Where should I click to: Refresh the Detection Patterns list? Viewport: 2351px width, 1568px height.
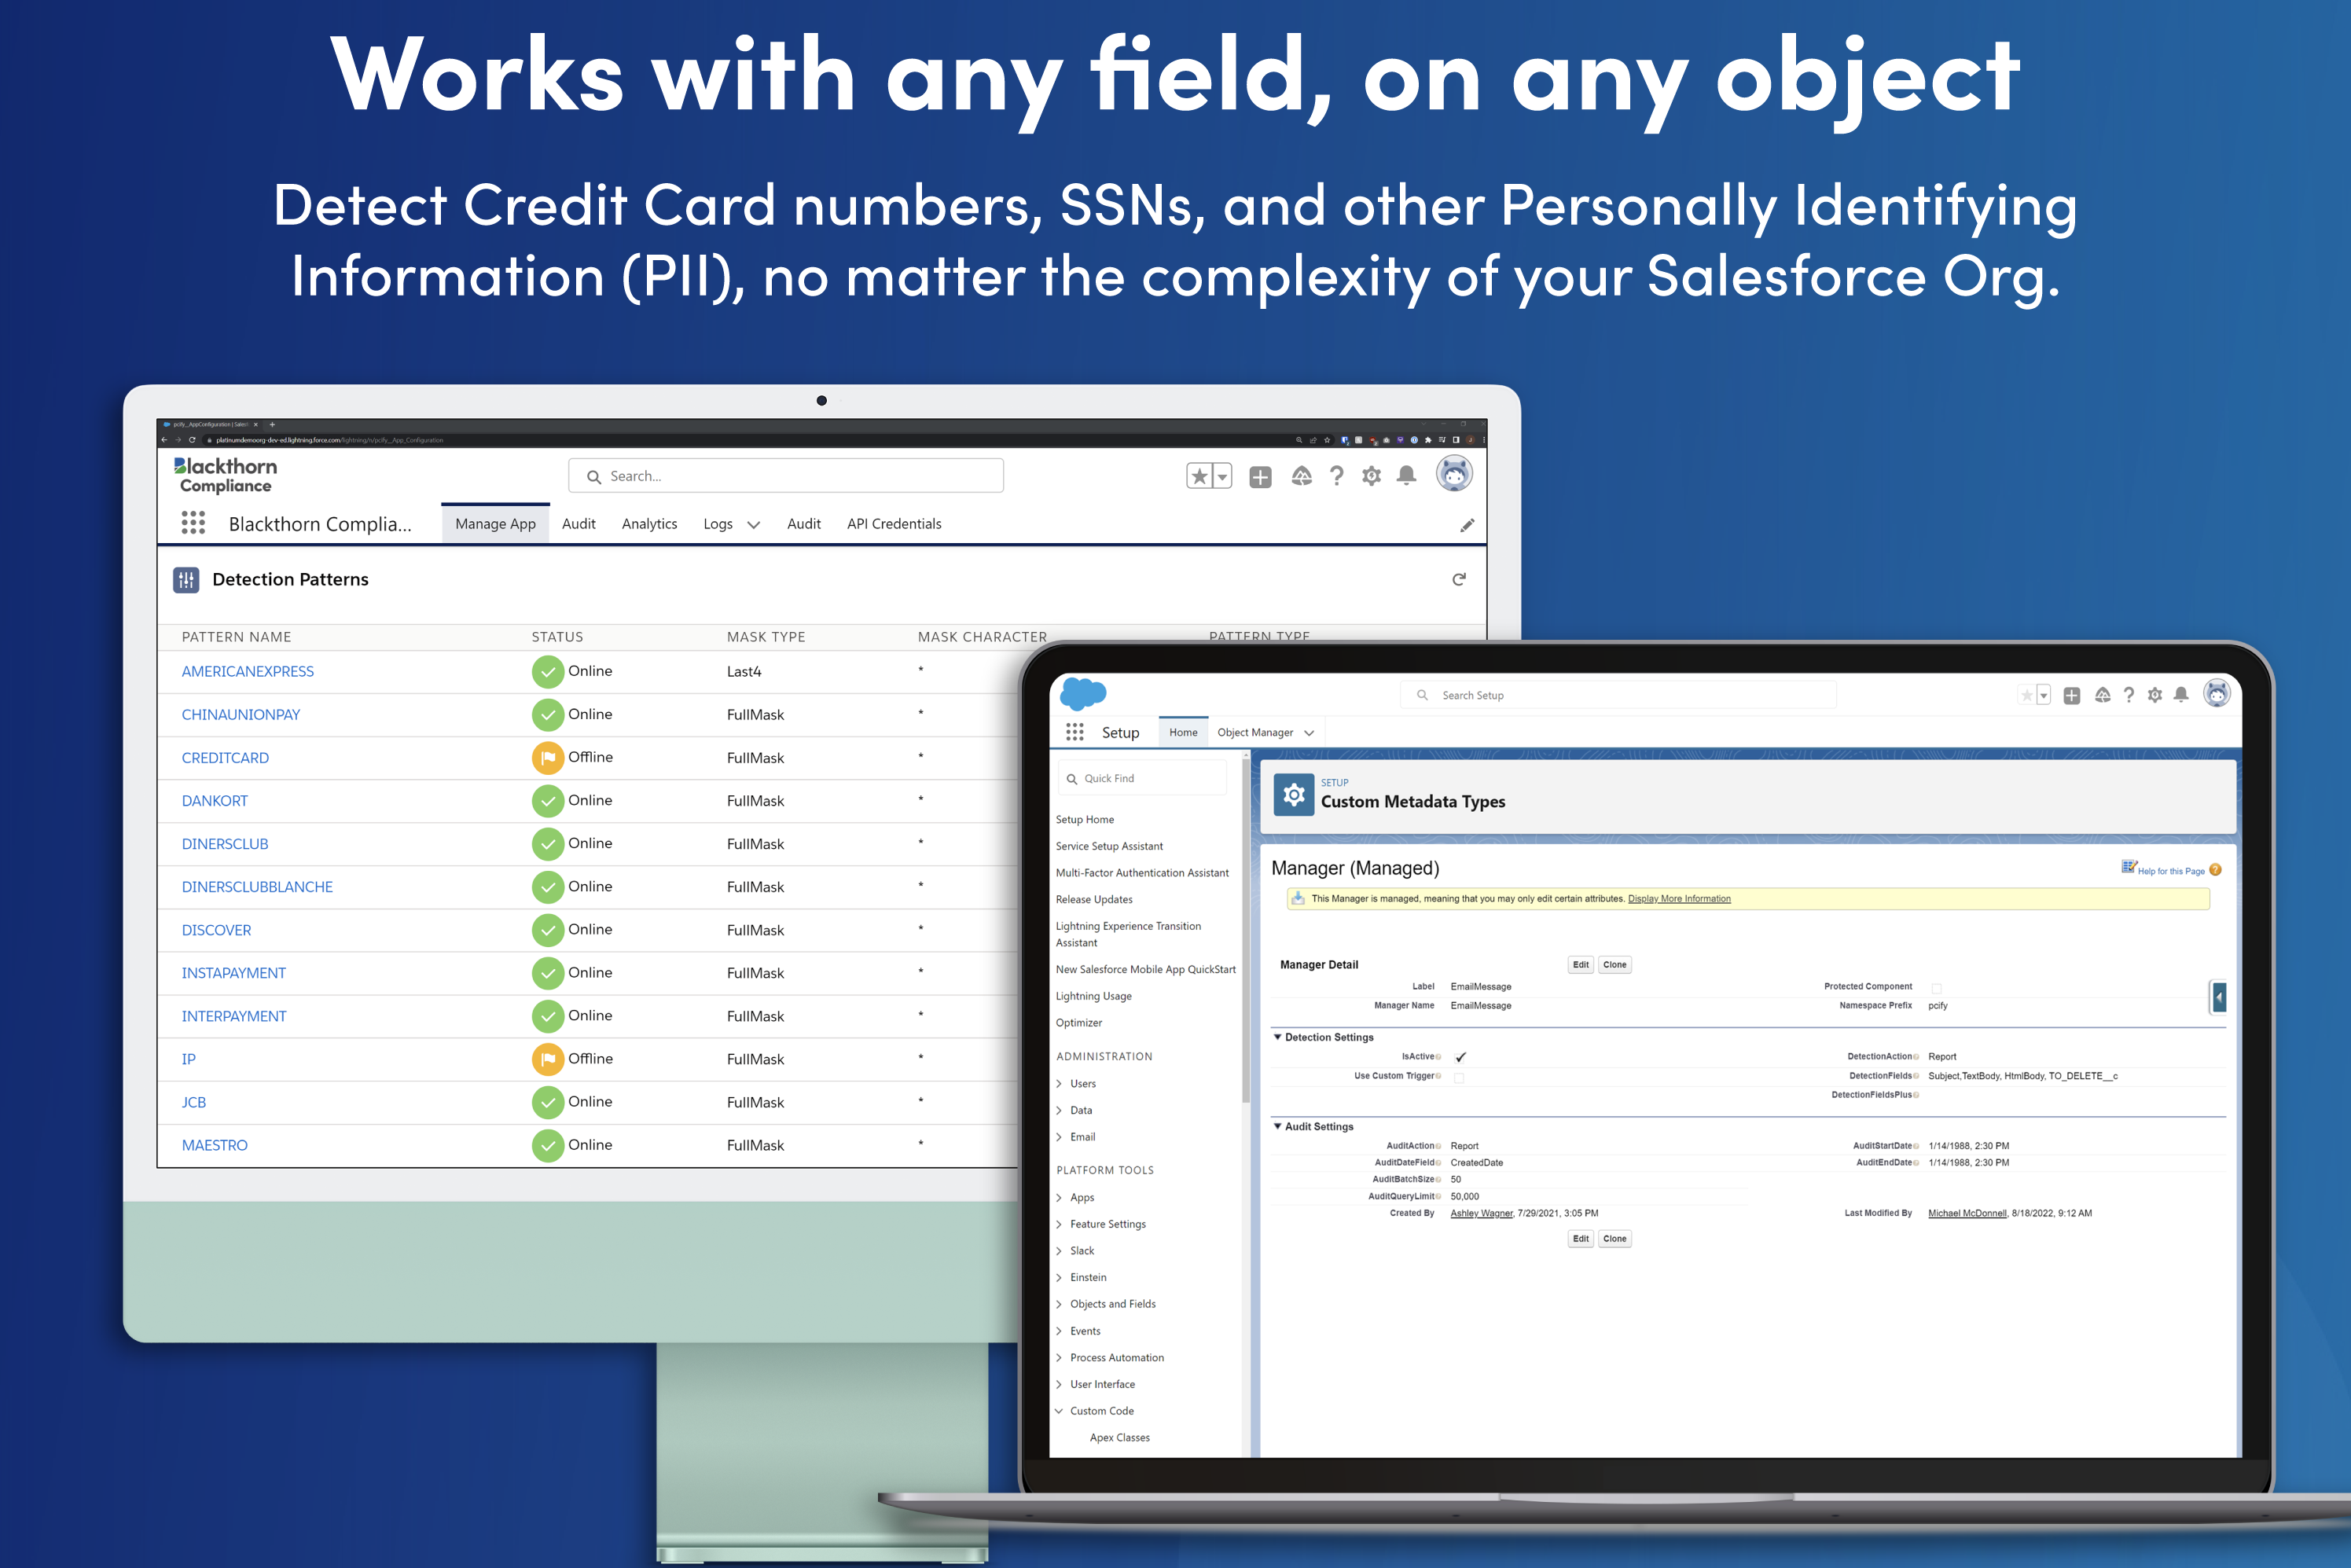[1459, 579]
